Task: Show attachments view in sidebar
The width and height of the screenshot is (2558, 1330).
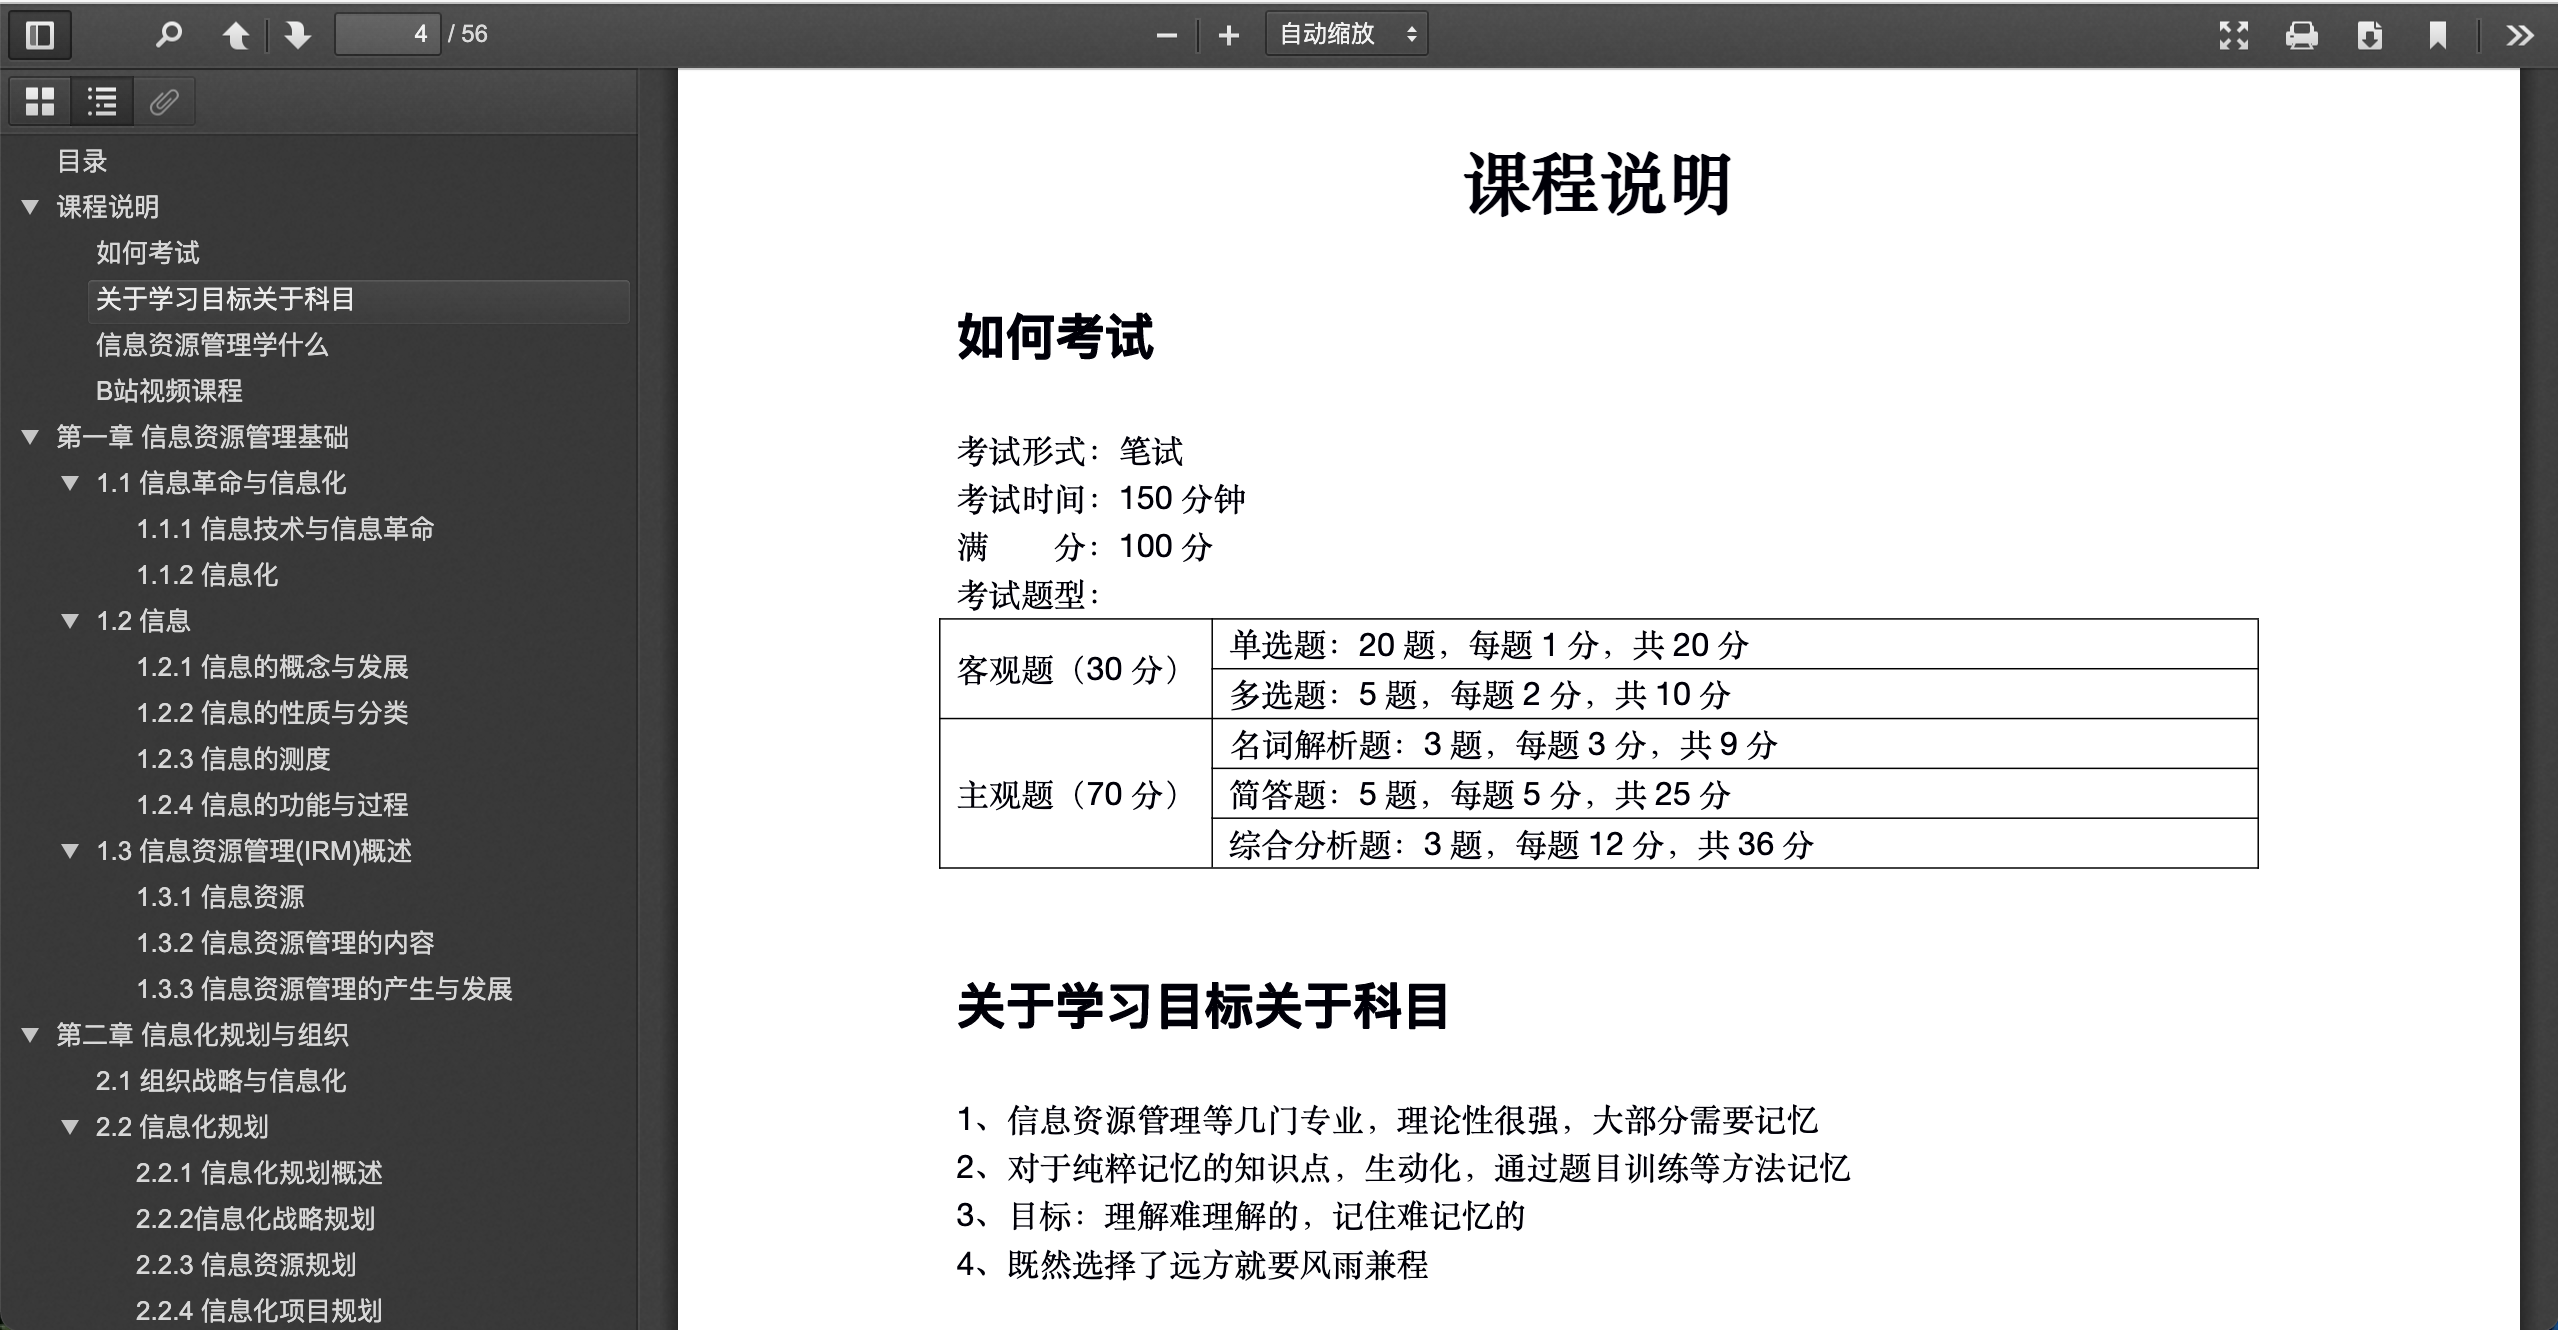Action: point(164,101)
